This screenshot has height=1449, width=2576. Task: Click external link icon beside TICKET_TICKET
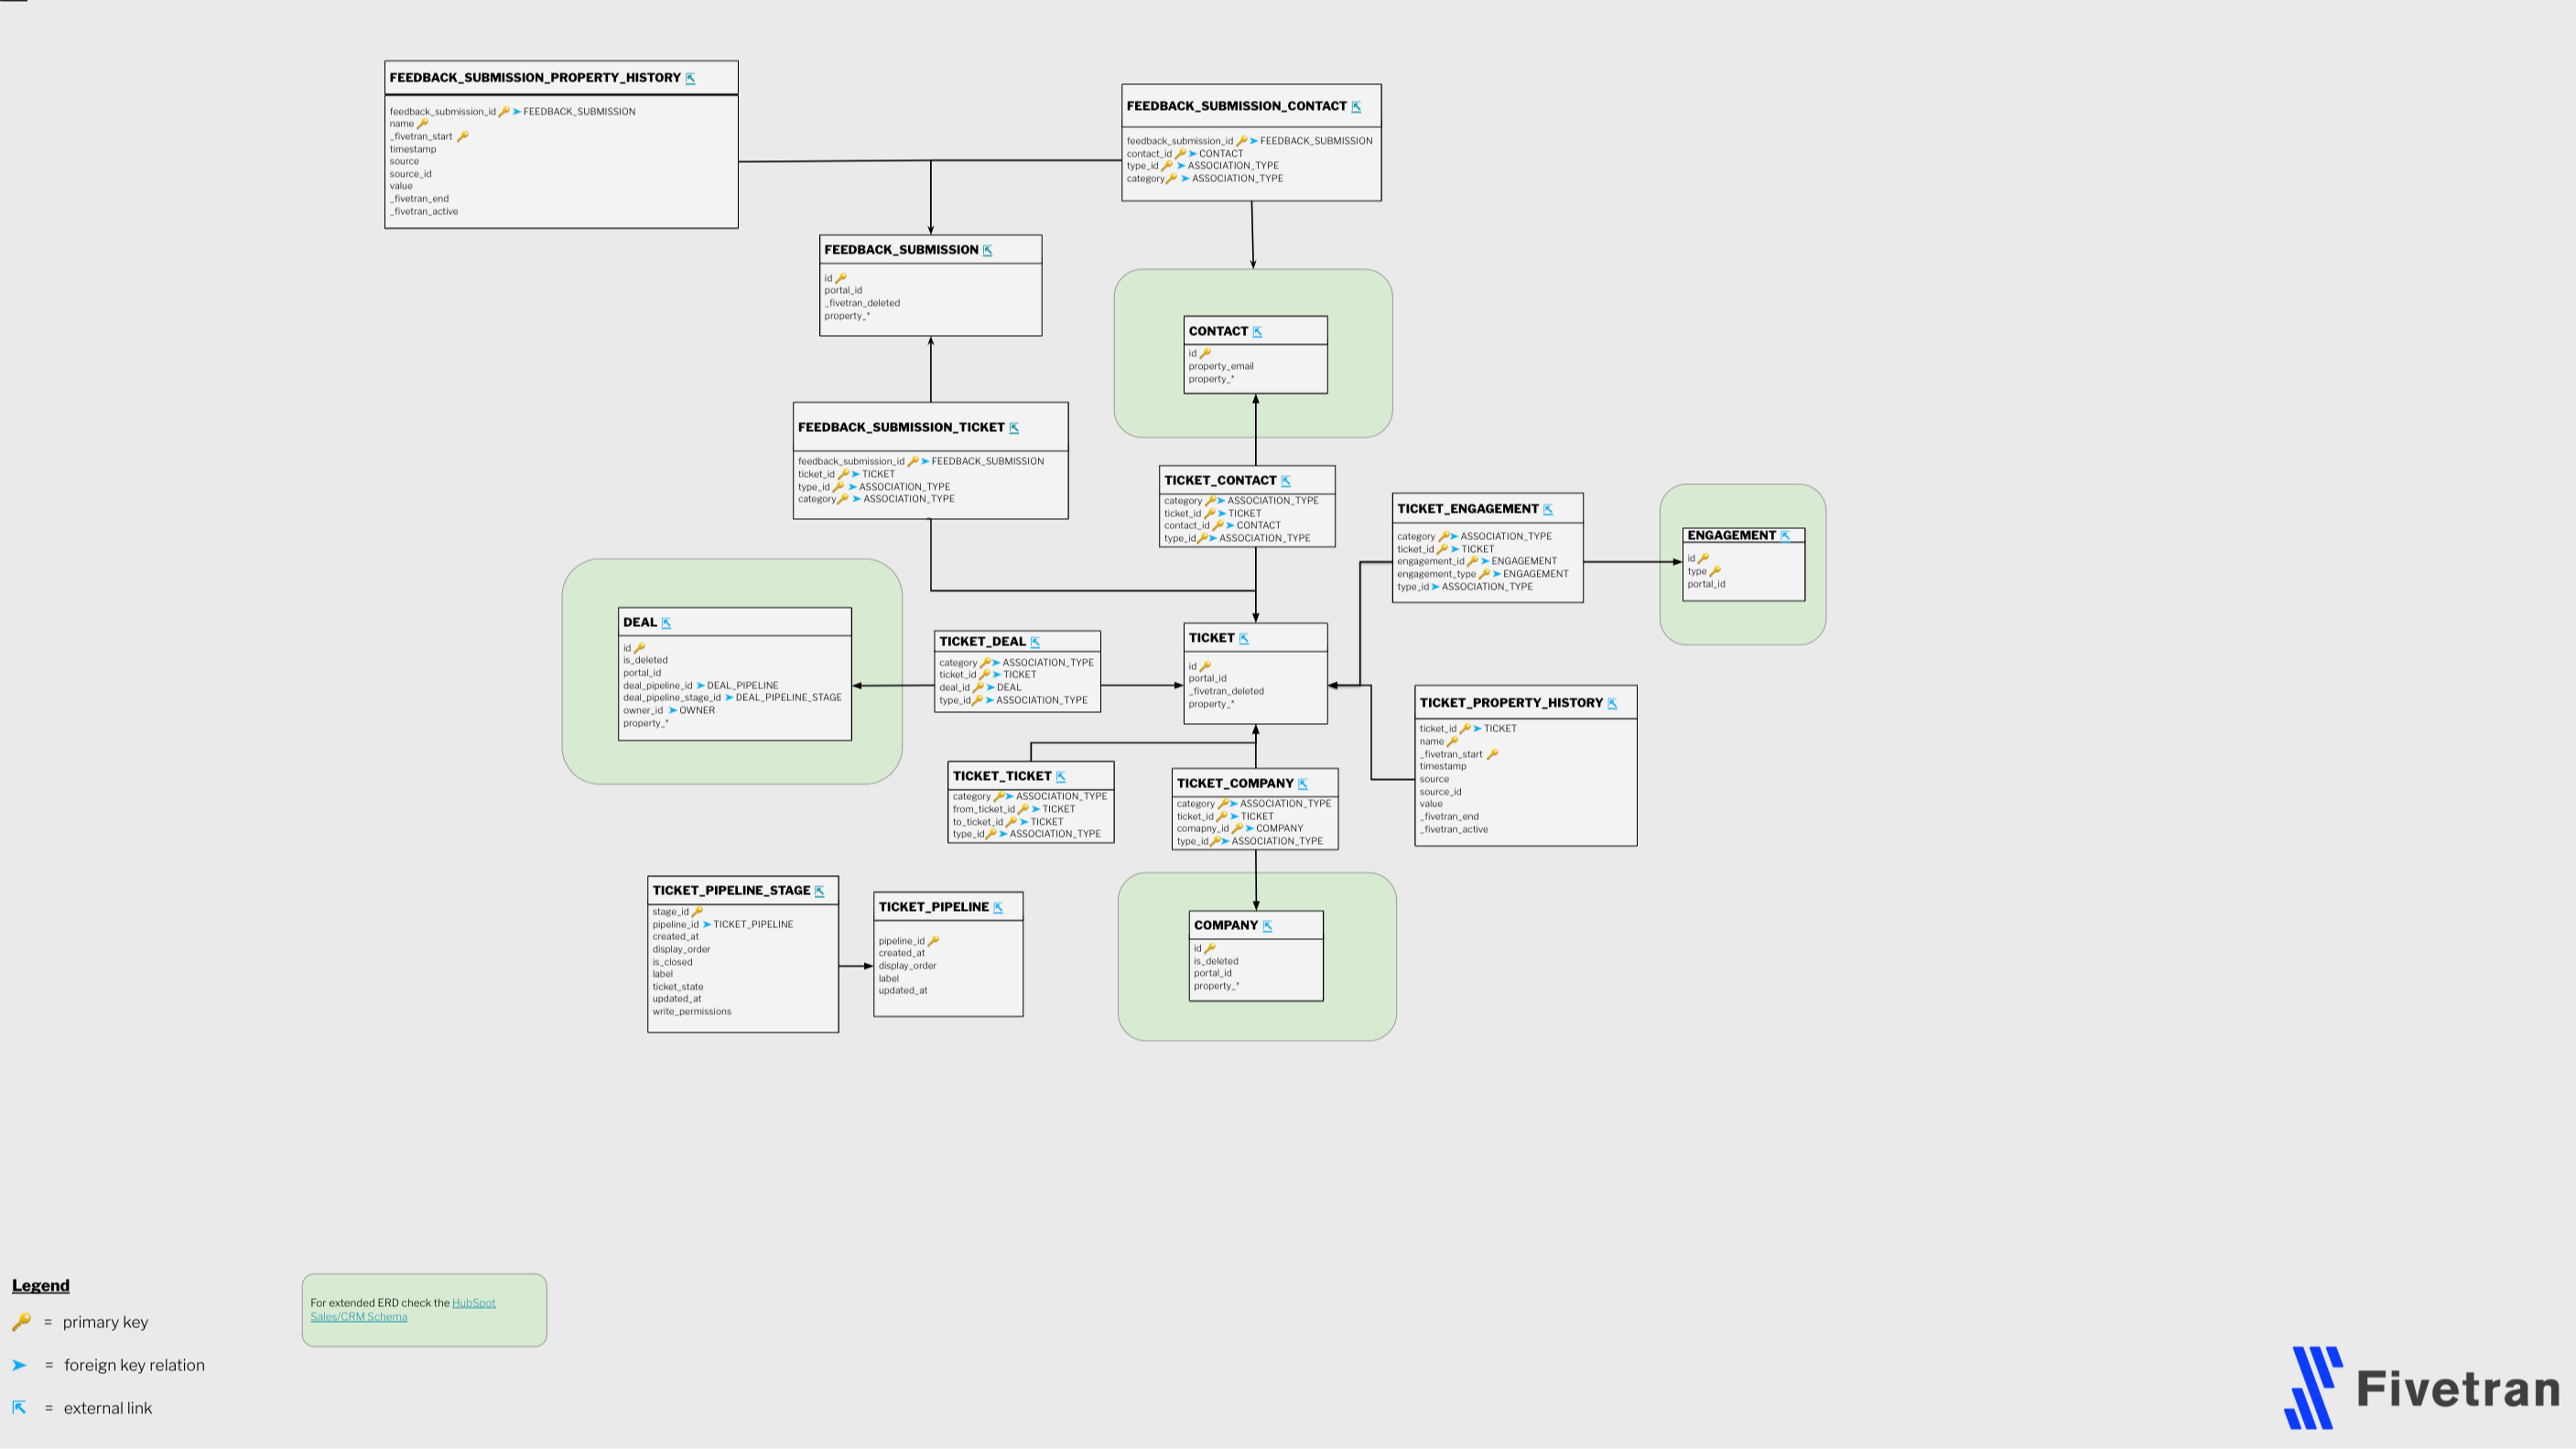(x=1060, y=777)
